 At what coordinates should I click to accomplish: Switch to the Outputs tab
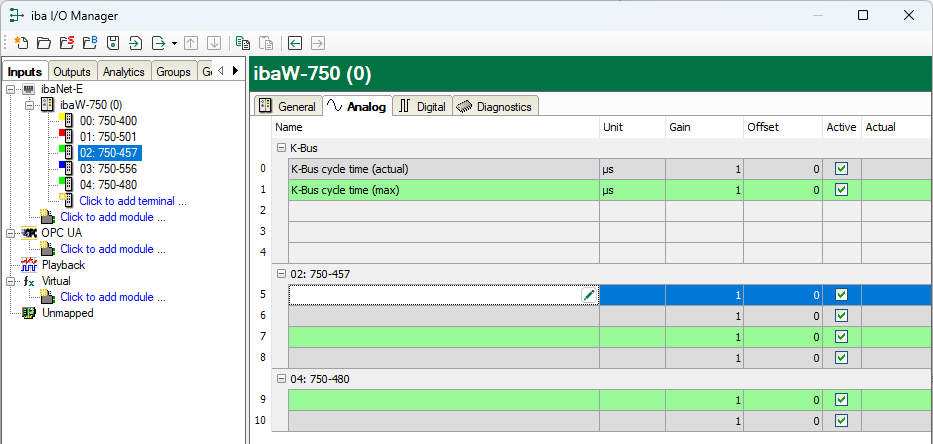72,71
